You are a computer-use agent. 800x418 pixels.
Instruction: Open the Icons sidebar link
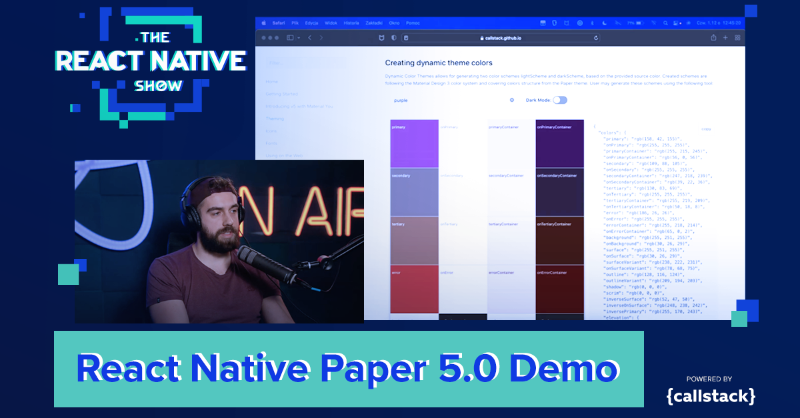tap(271, 131)
